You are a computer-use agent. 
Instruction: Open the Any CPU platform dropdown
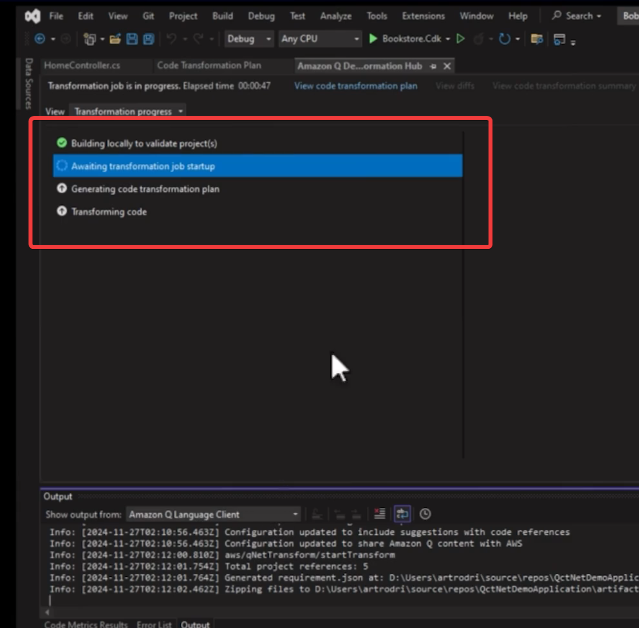320,39
